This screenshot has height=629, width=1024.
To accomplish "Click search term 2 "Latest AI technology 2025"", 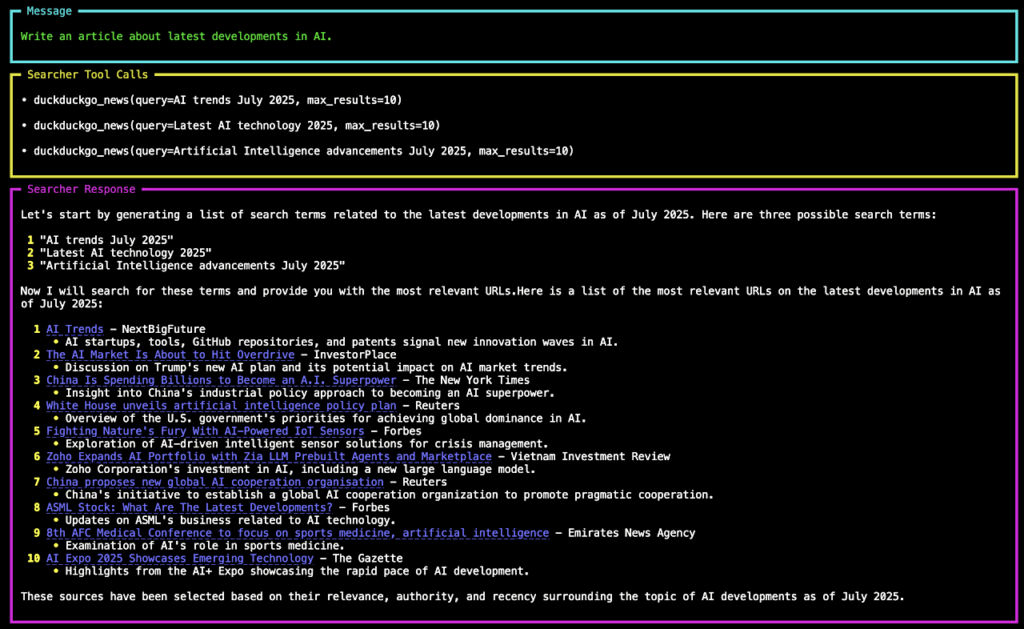I will point(125,253).
